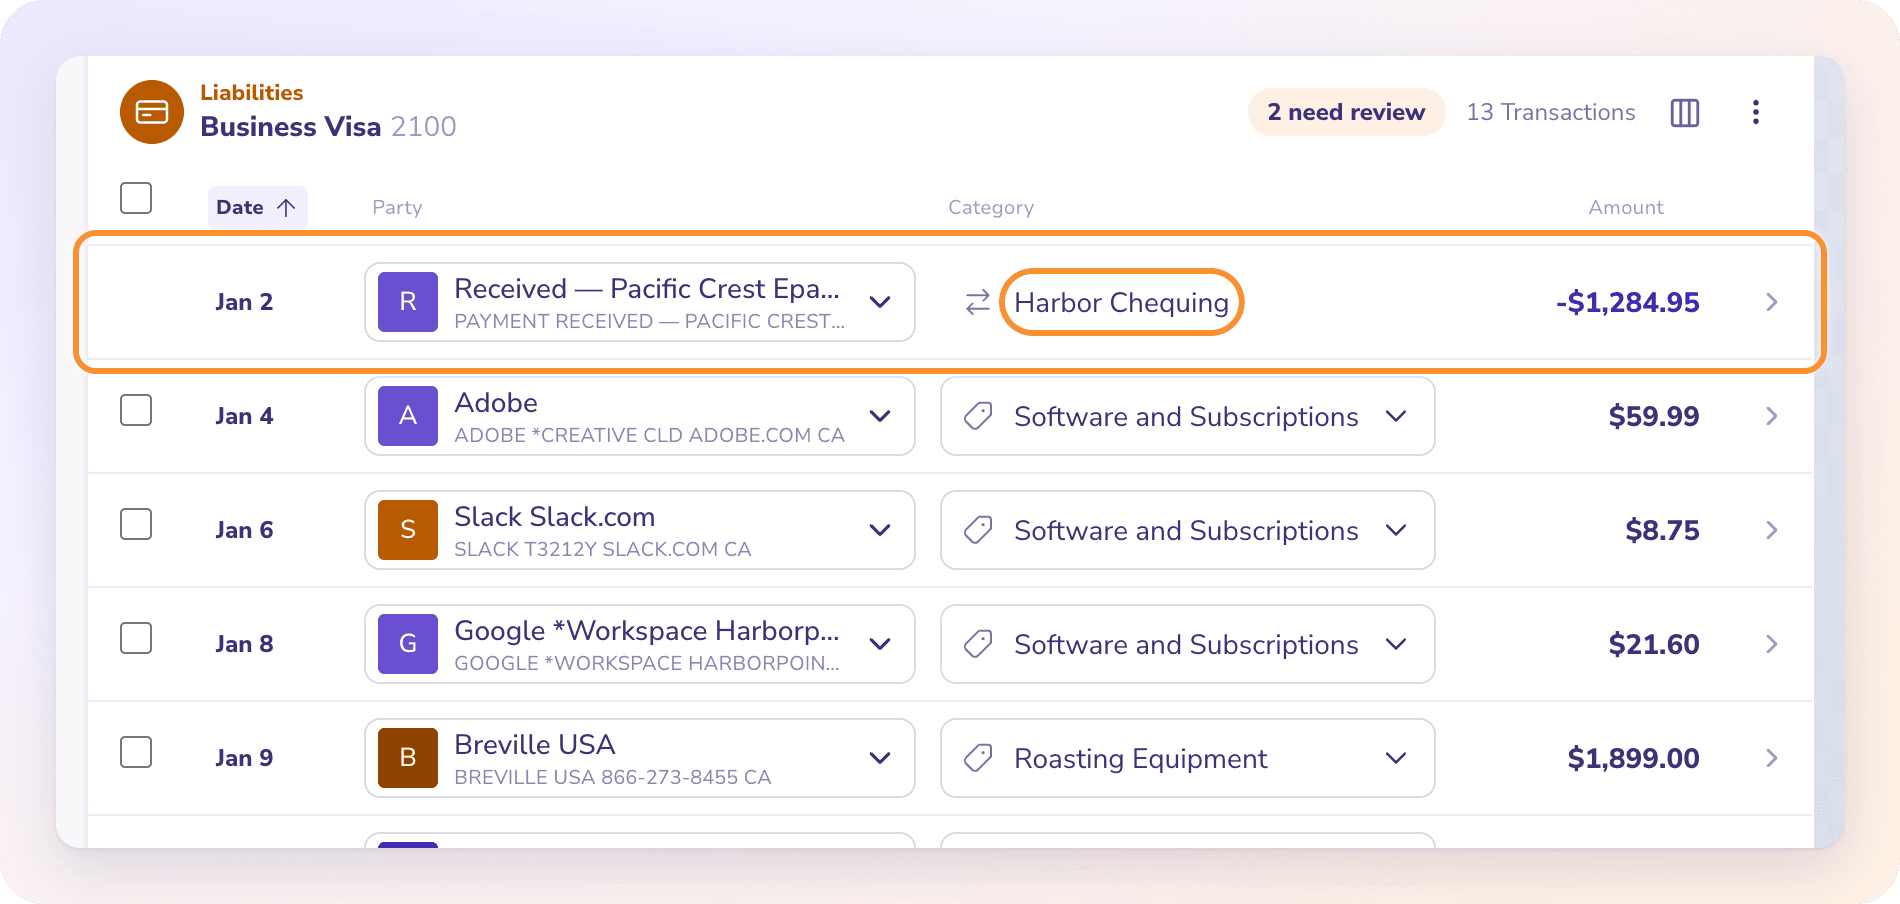Click the tag icon in Google Workspace's category
Screen dimensions: 1900x904
(x=978, y=644)
